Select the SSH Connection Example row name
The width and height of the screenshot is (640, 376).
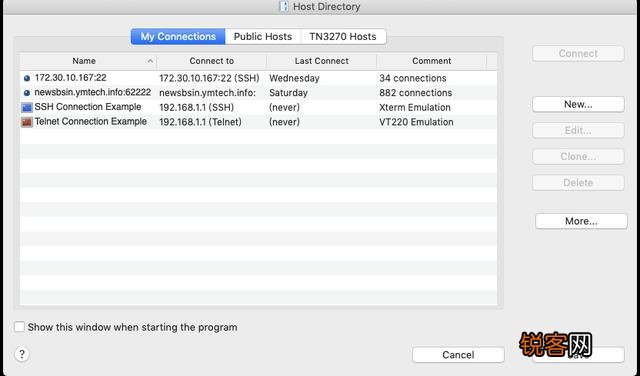click(x=88, y=107)
